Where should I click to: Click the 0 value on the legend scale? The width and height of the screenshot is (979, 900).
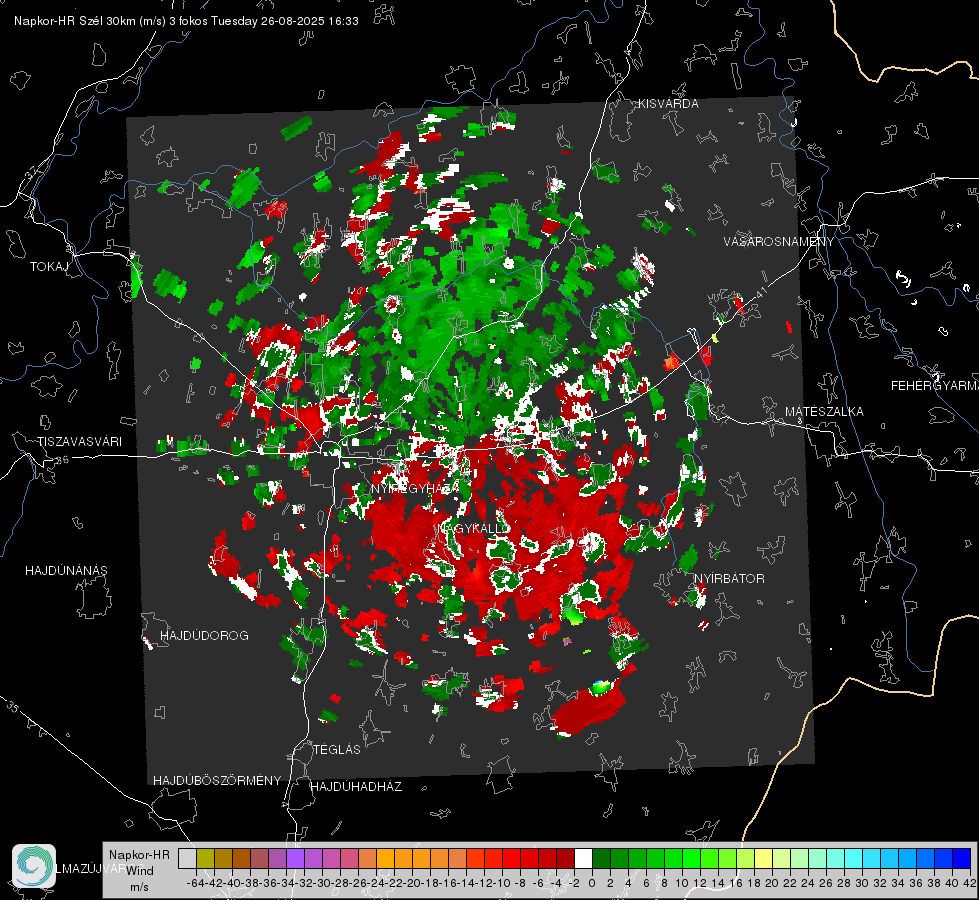(x=592, y=883)
